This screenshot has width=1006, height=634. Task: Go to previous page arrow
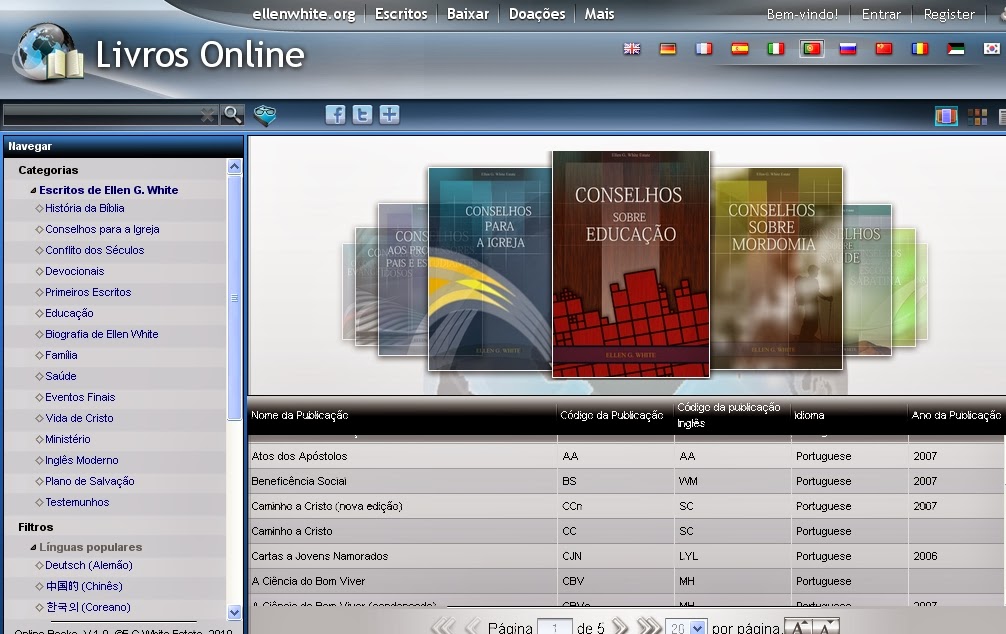pyautogui.click(x=473, y=626)
